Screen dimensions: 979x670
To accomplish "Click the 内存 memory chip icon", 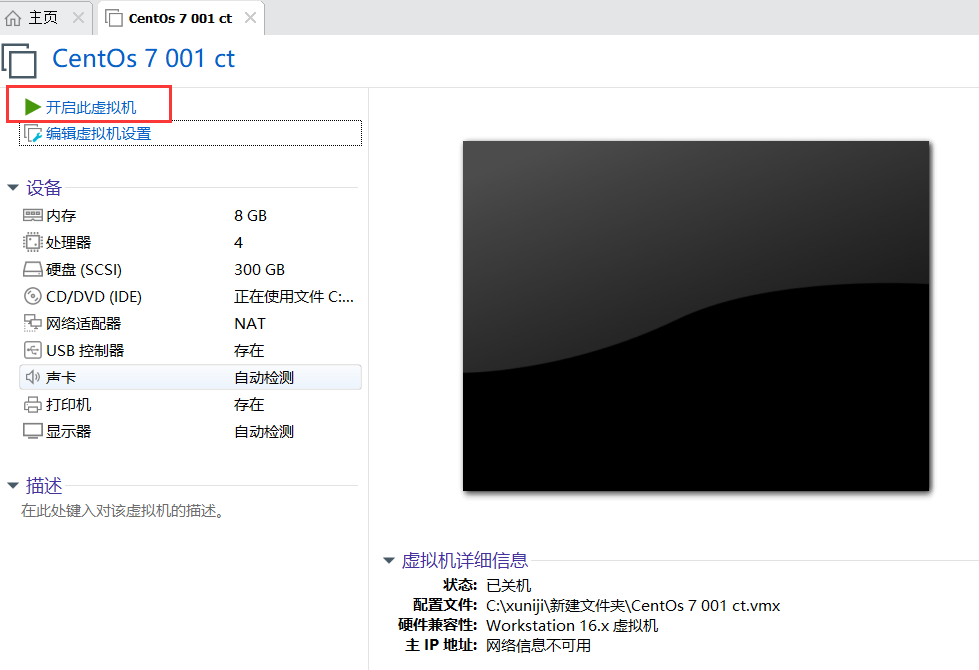I will click(32, 215).
